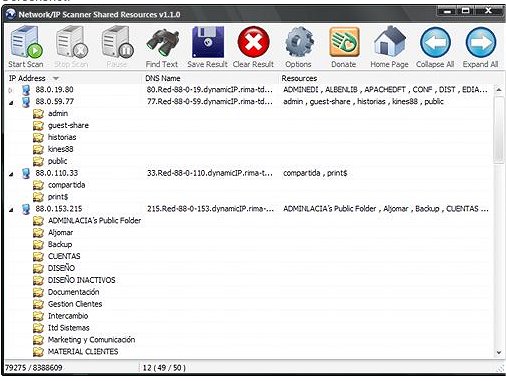Collapse the 88.0.110.33 host node
Viewport: 506px width, 381px height.
(x=11, y=173)
